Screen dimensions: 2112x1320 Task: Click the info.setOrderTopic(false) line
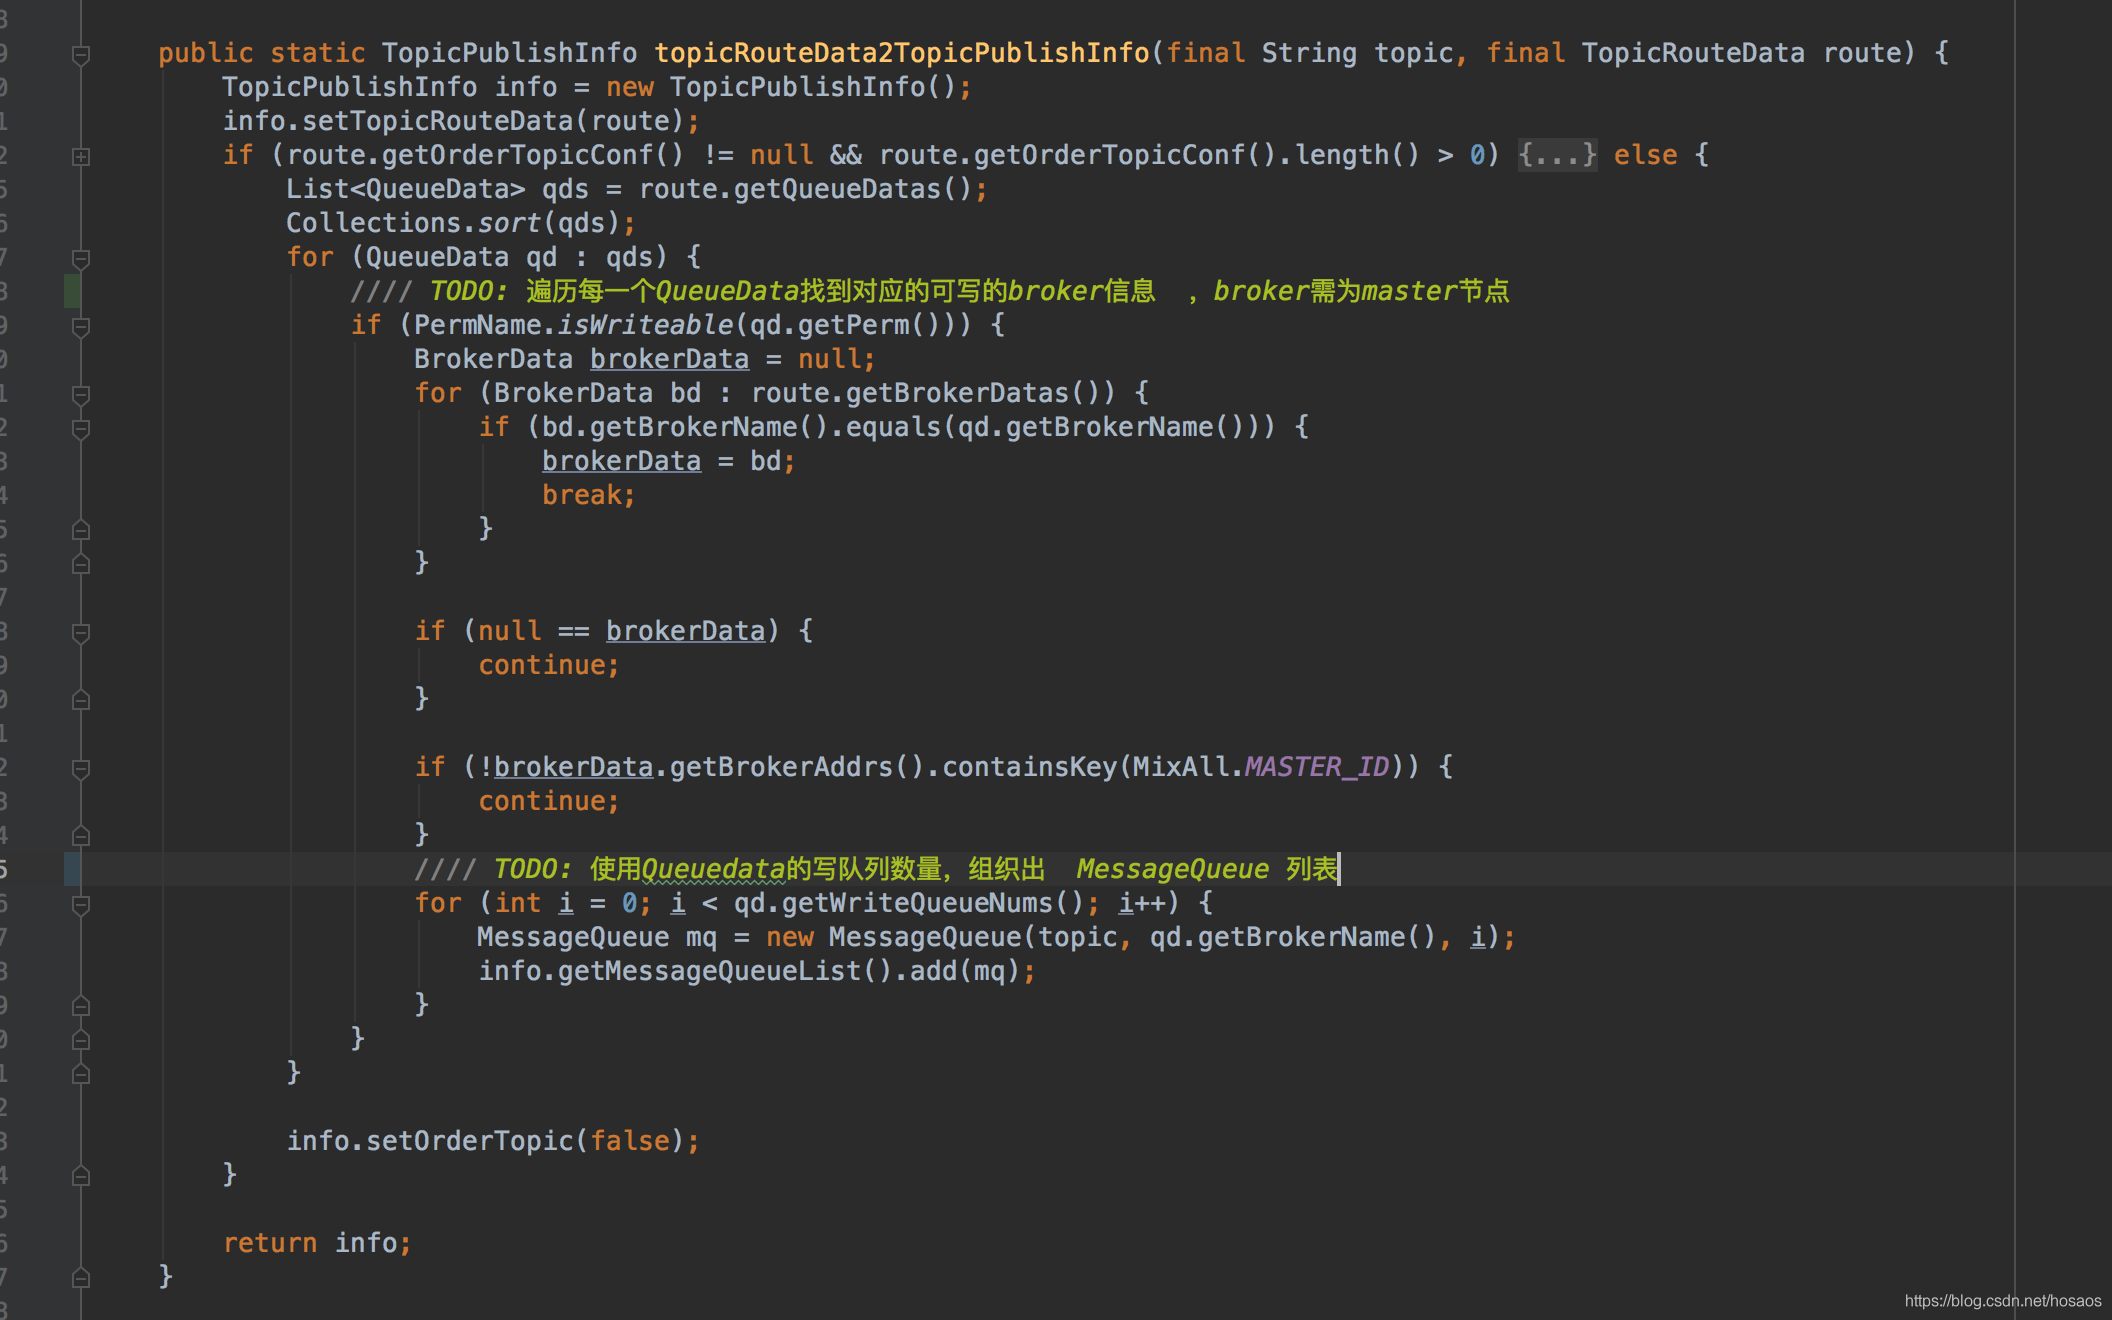click(492, 1141)
